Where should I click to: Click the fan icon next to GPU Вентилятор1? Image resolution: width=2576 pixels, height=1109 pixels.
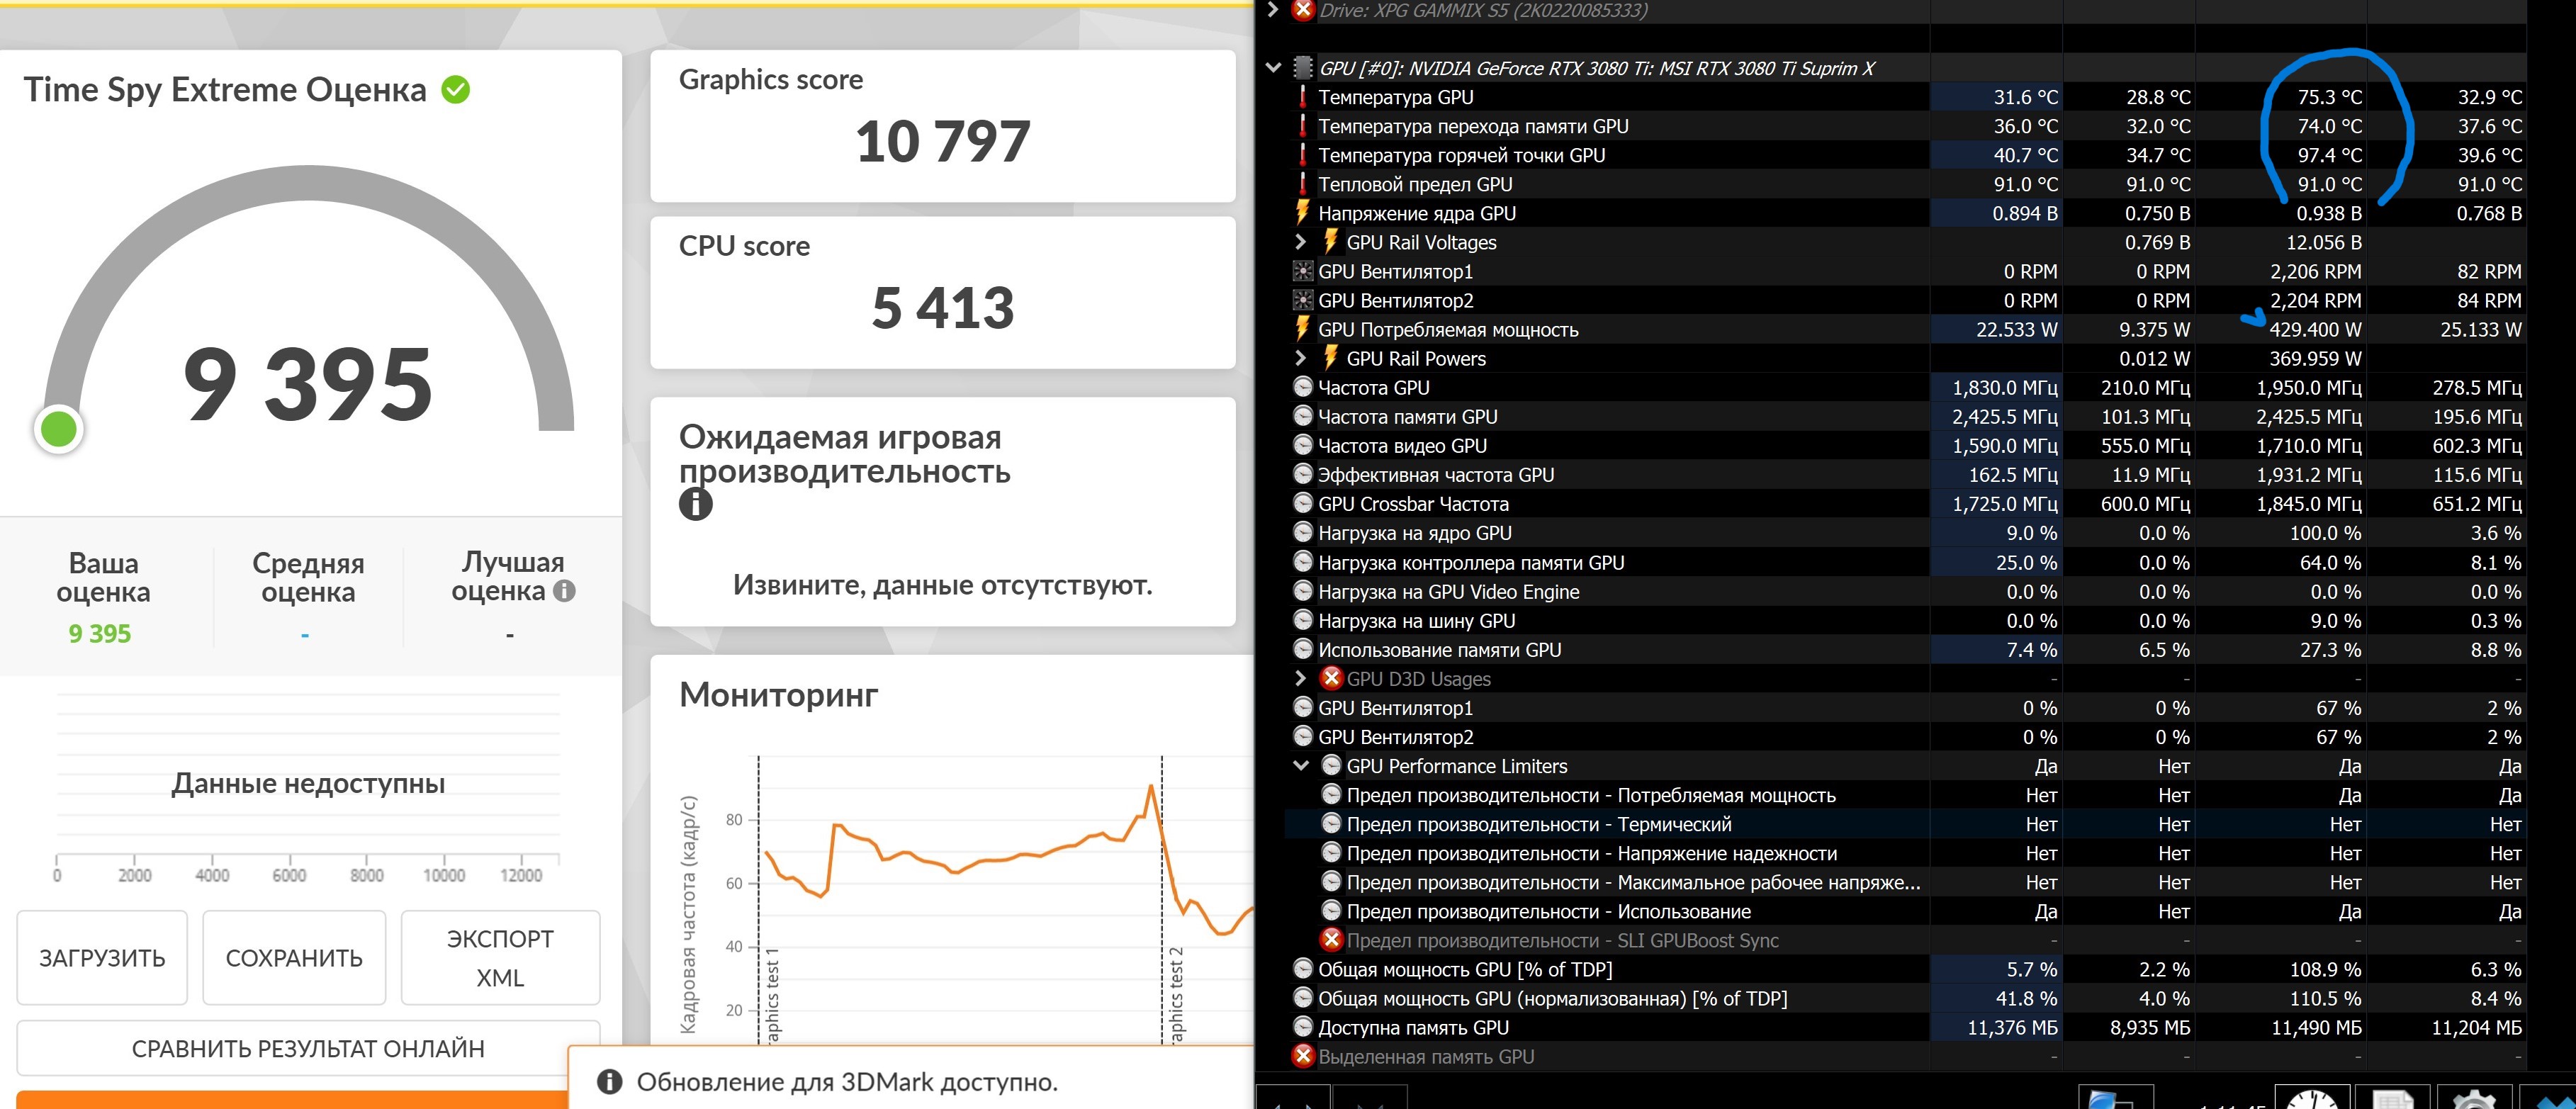point(1303,271)
